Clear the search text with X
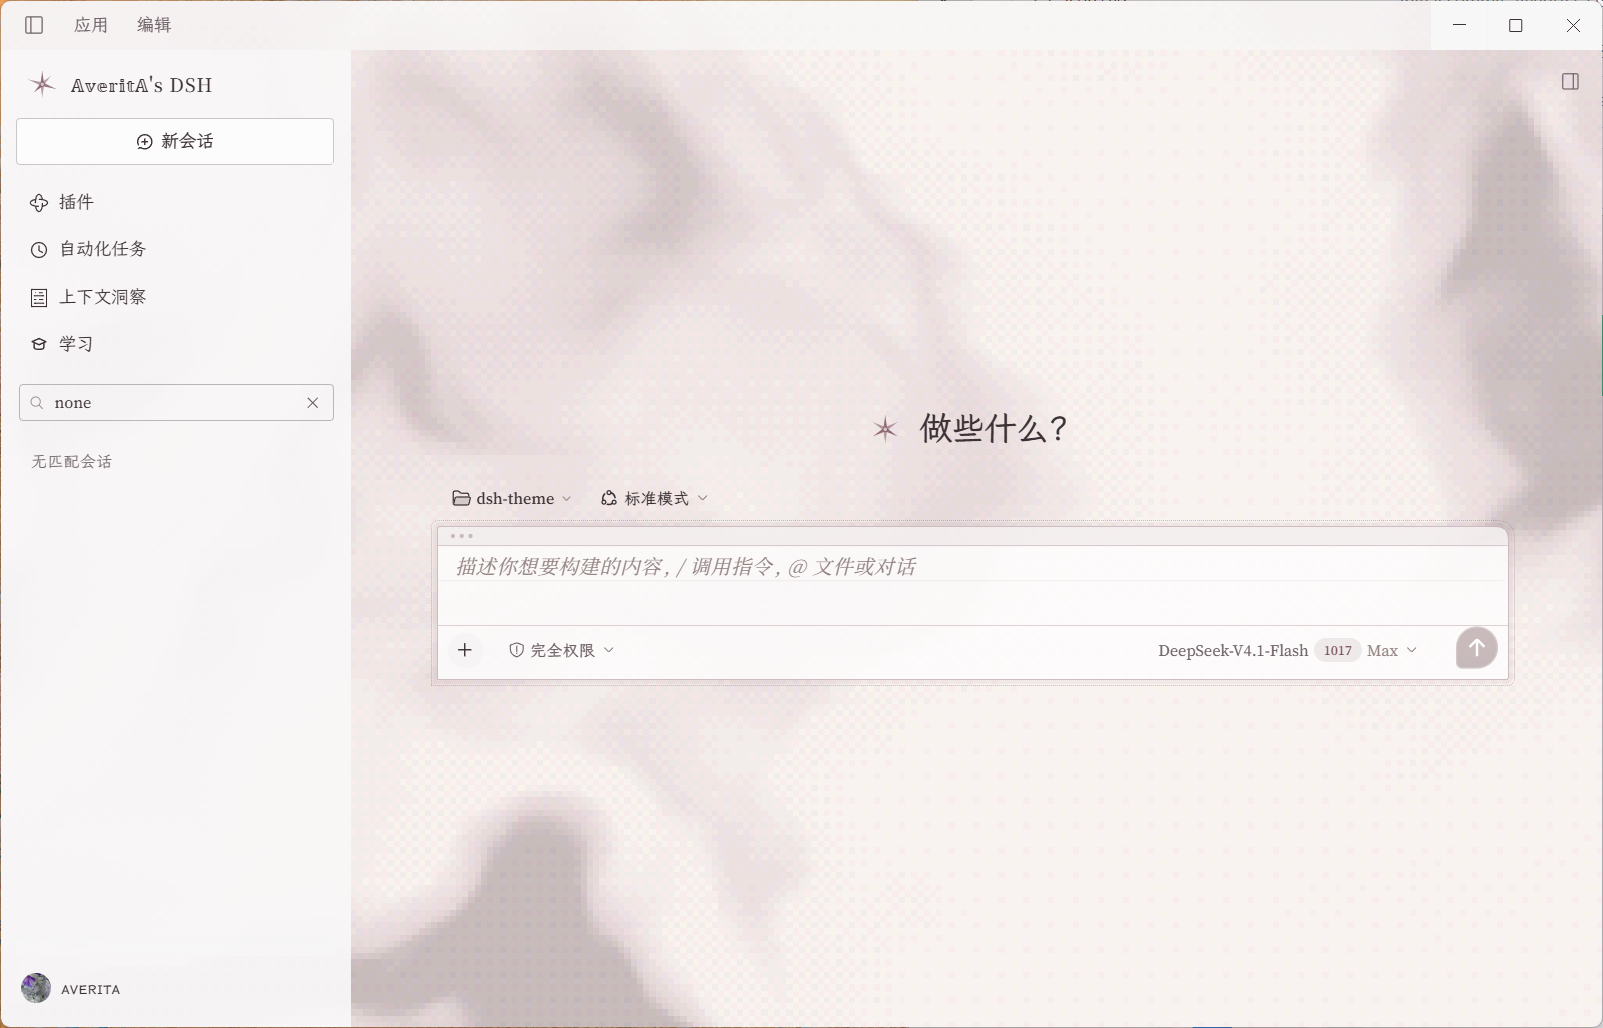Image resolution: width=1603 pixels, height=1028 pixels. click(x=313, y=402)
